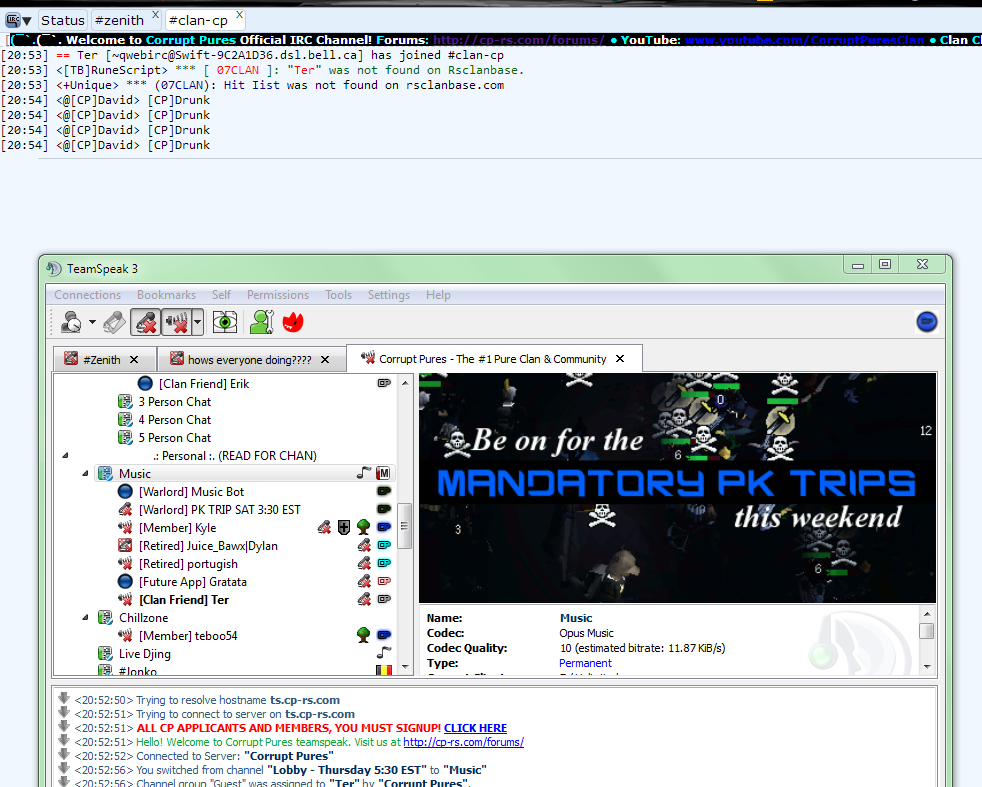Click the music note icon on Live Djing row

383,653
